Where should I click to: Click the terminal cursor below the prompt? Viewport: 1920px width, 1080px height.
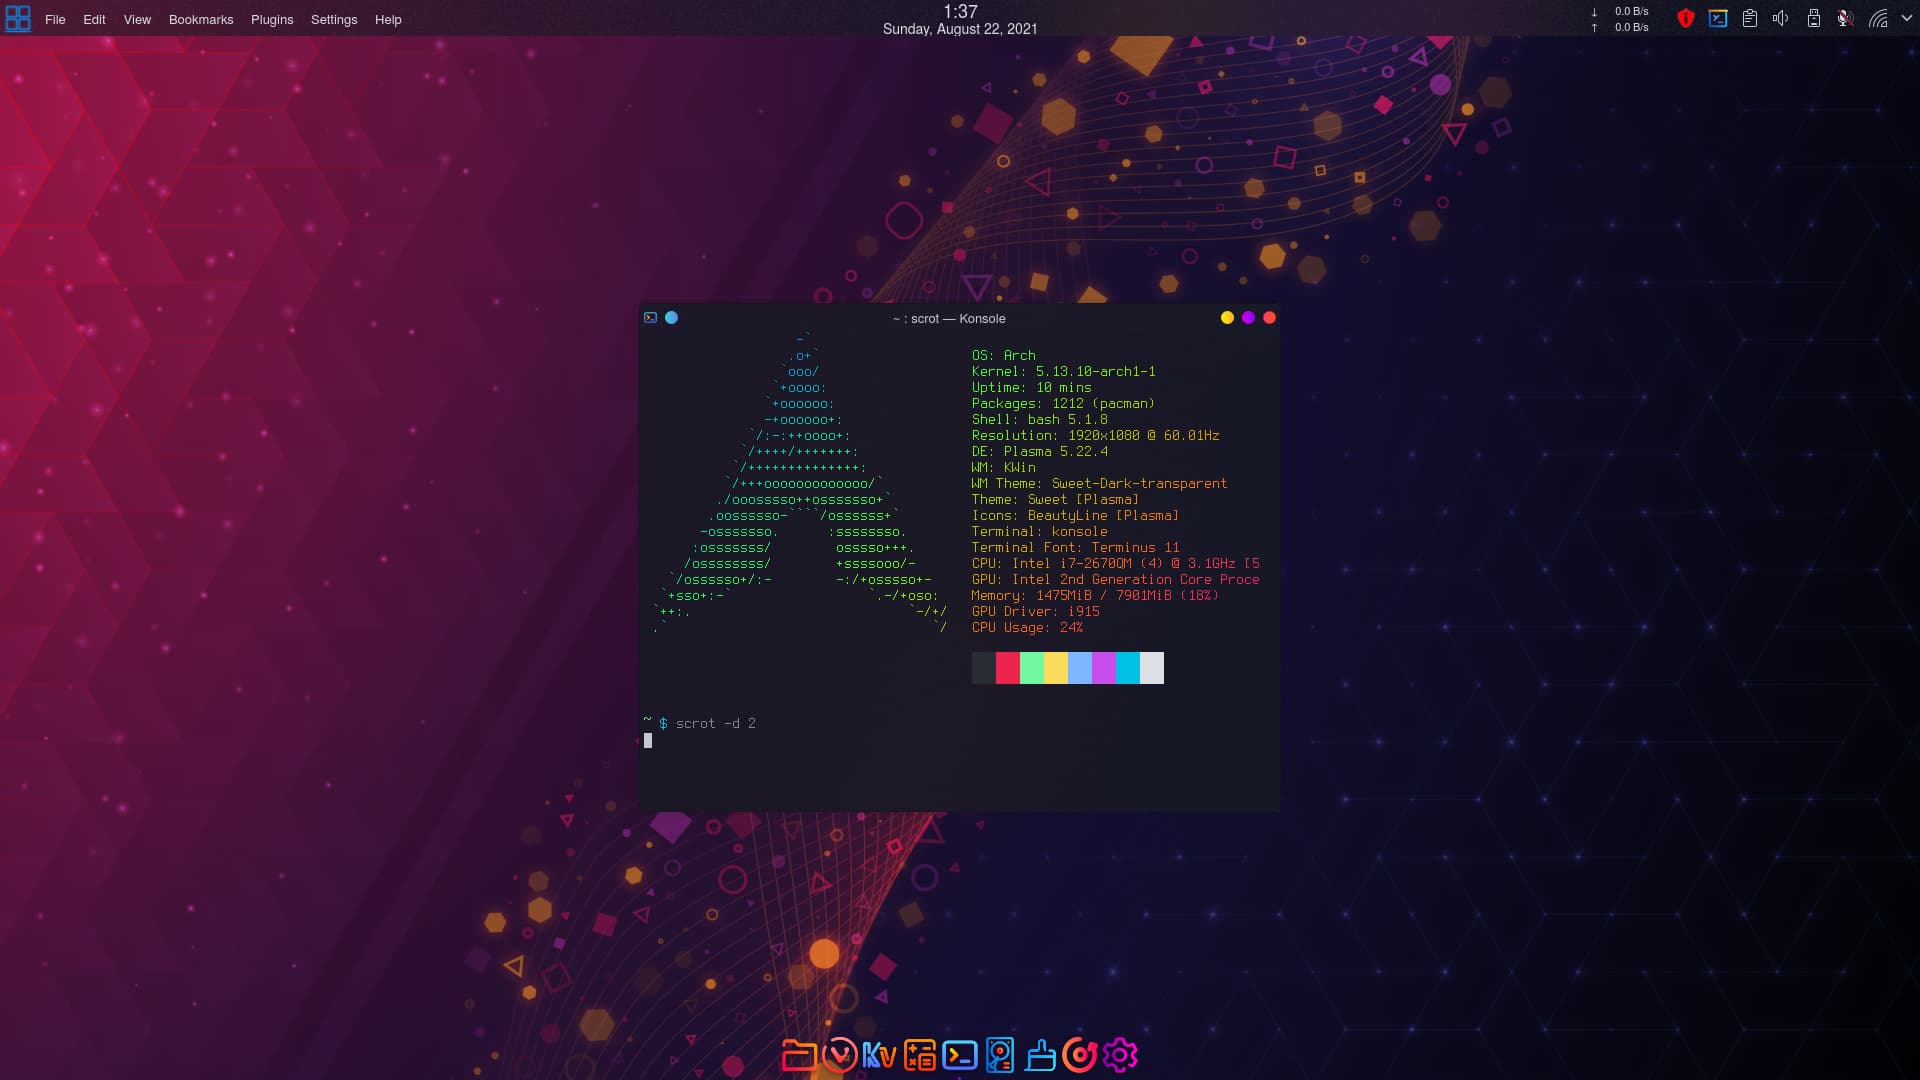(x=648, y=740)
